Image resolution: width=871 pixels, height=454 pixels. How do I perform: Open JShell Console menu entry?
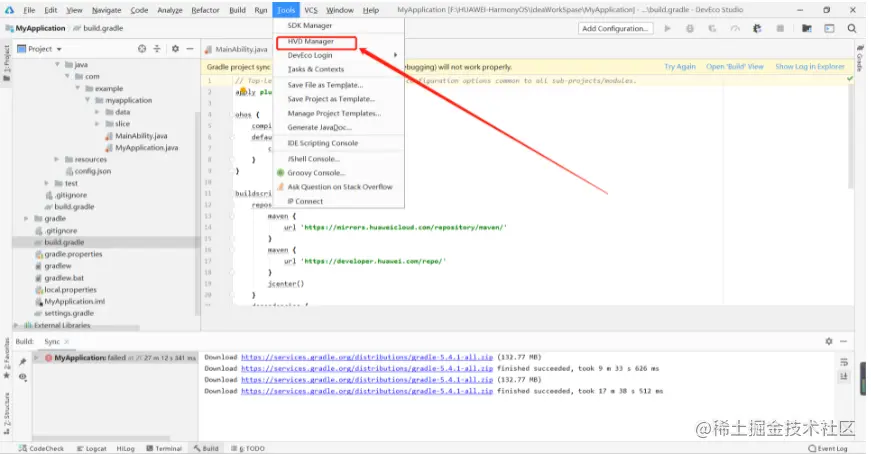(313, 159)
